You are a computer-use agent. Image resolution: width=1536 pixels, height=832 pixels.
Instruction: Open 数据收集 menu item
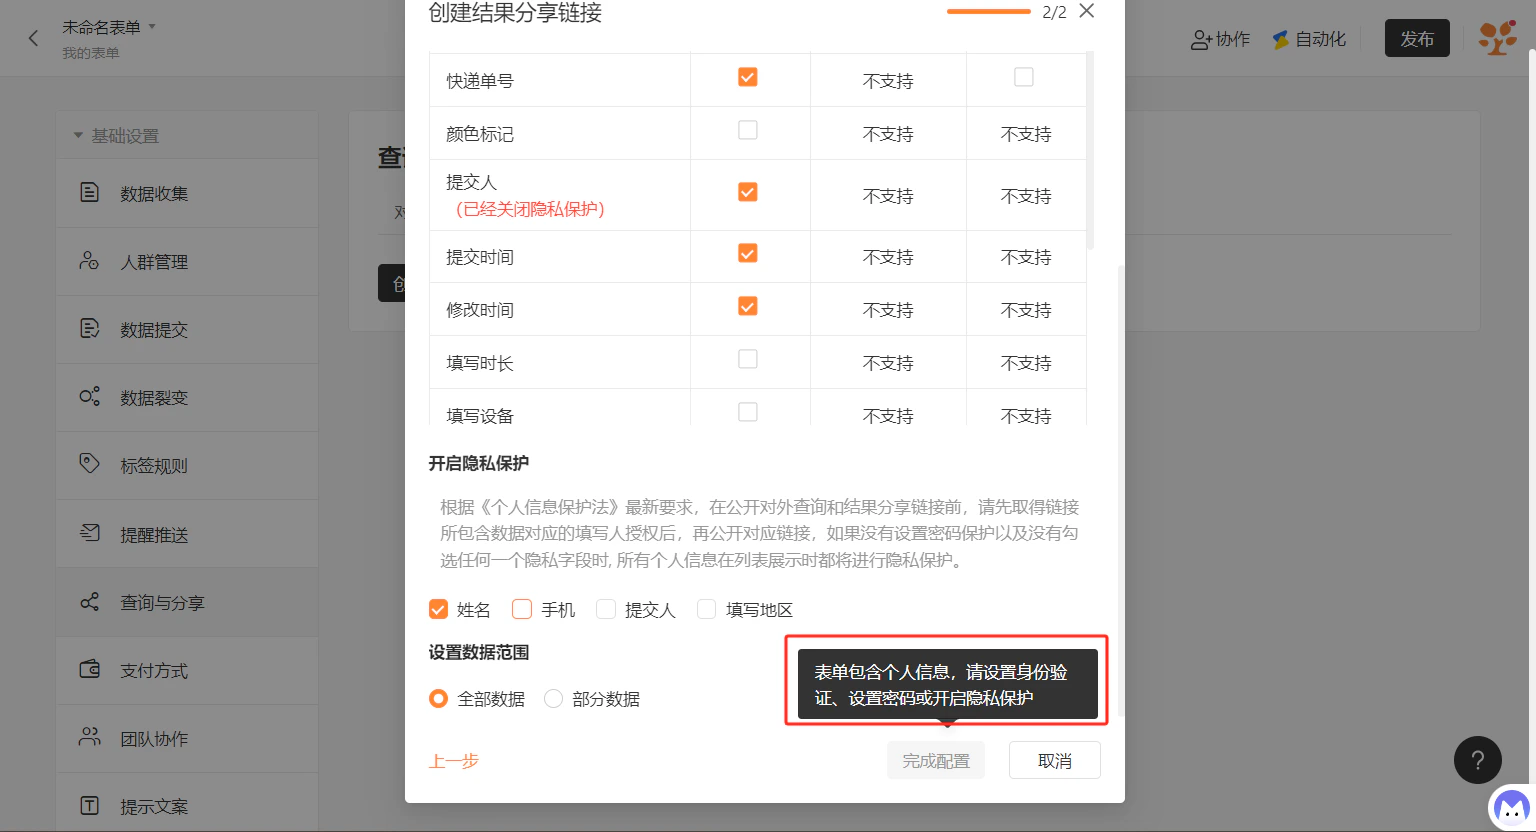tap(187, 193)
